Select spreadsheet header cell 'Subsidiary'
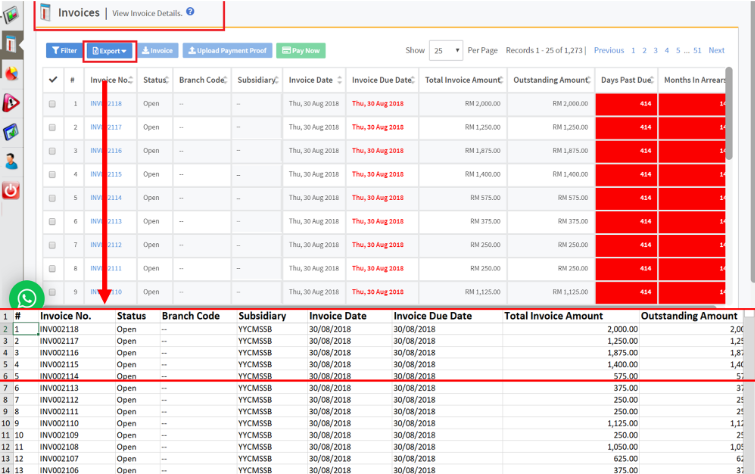Image resolution: width=755 pixels, height=474 pixels. tap(273, 316)
